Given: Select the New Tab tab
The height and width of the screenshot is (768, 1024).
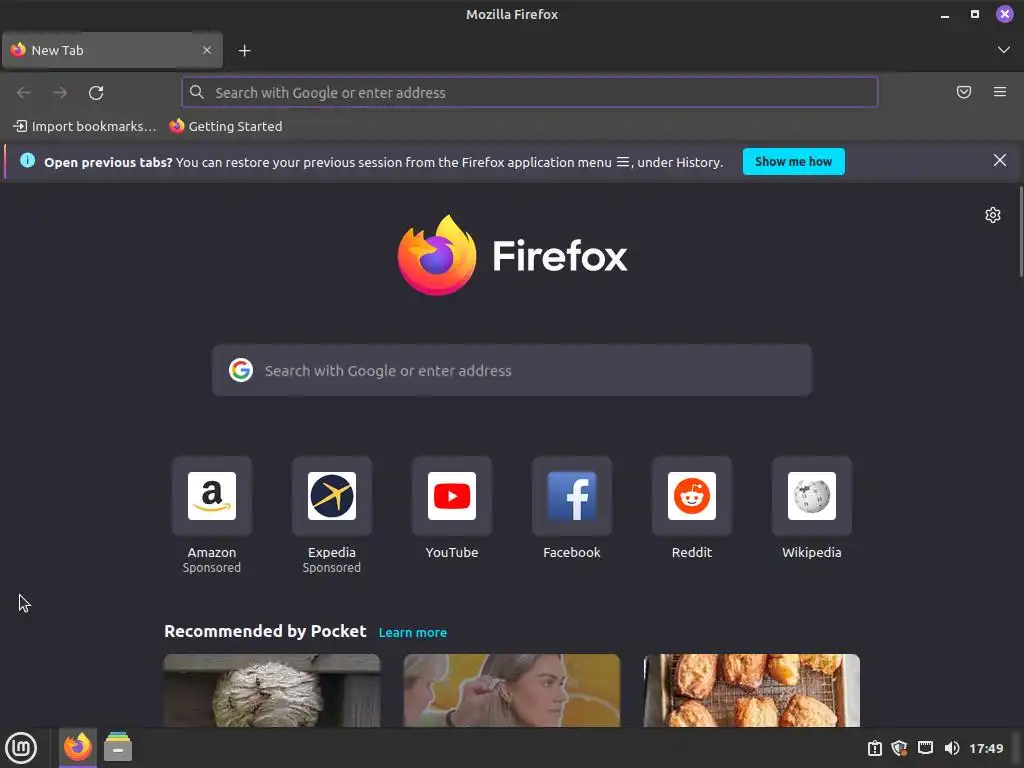Looking at the screenshot, I should tap(112, 50).
